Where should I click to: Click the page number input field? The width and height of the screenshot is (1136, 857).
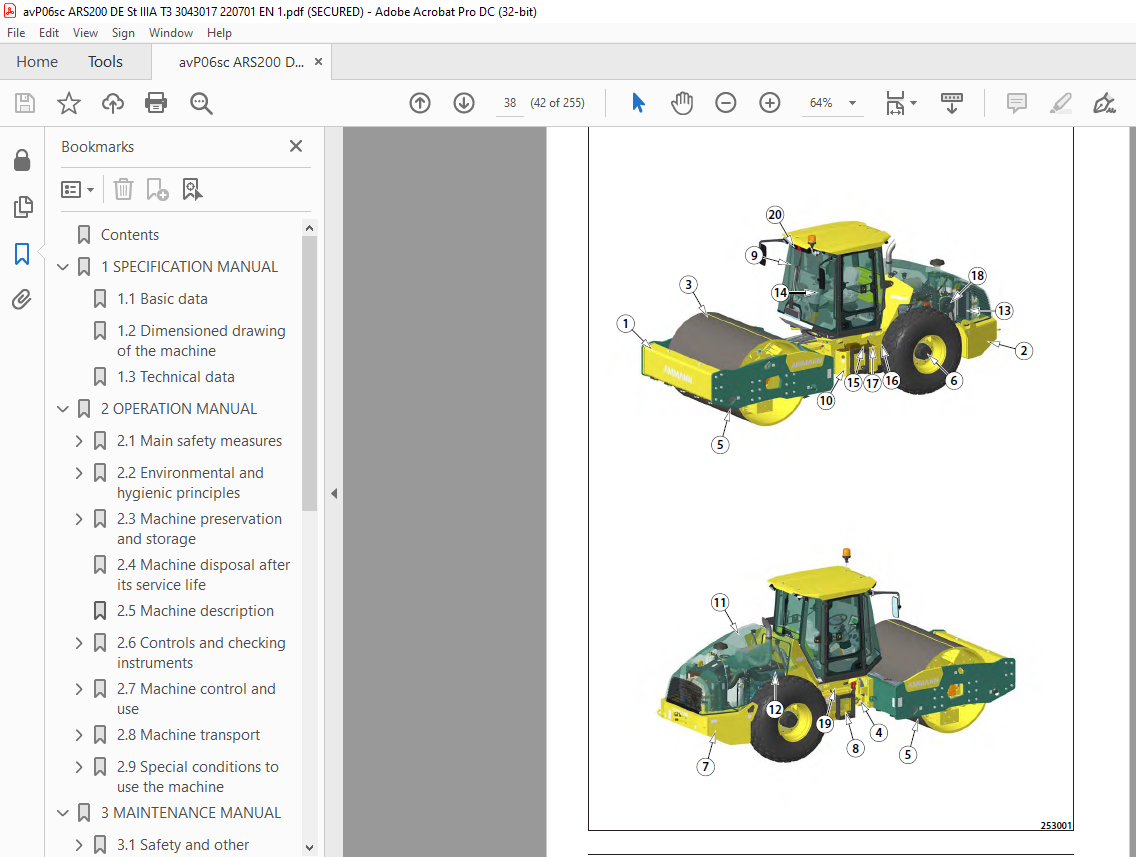point(510,103)
